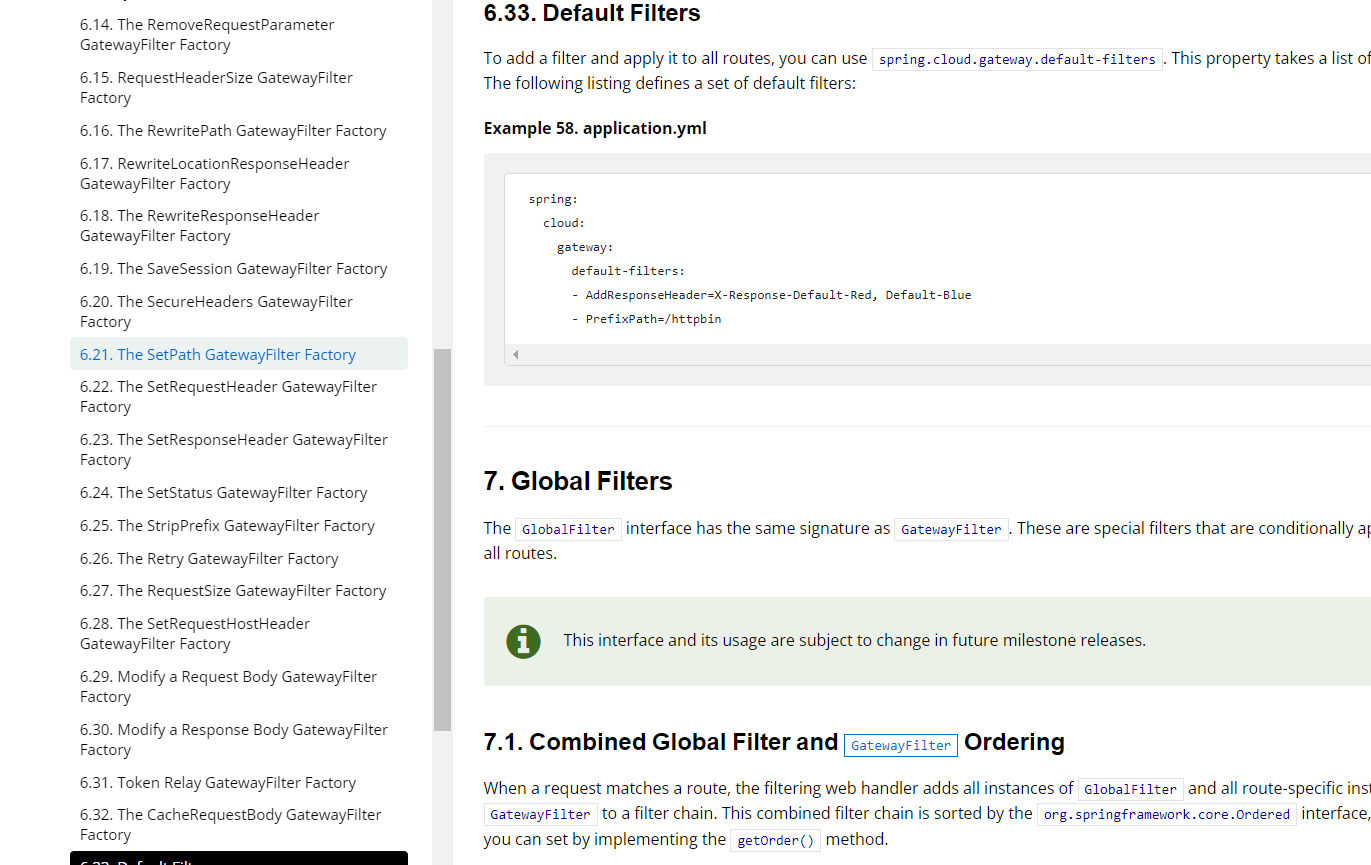
Task: Select 6.22 SetRequestHeader GatewayFilter Factory
Action: tap(228, 397)
